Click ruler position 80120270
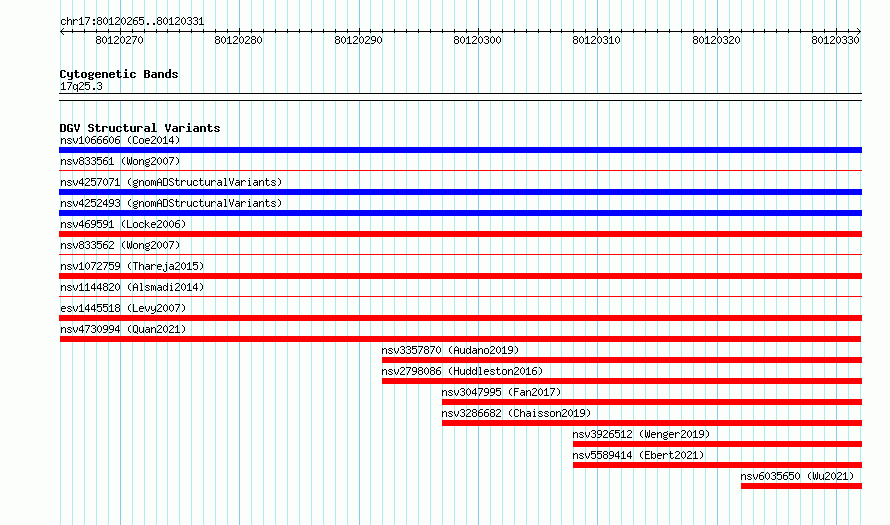 click(119, 40)
